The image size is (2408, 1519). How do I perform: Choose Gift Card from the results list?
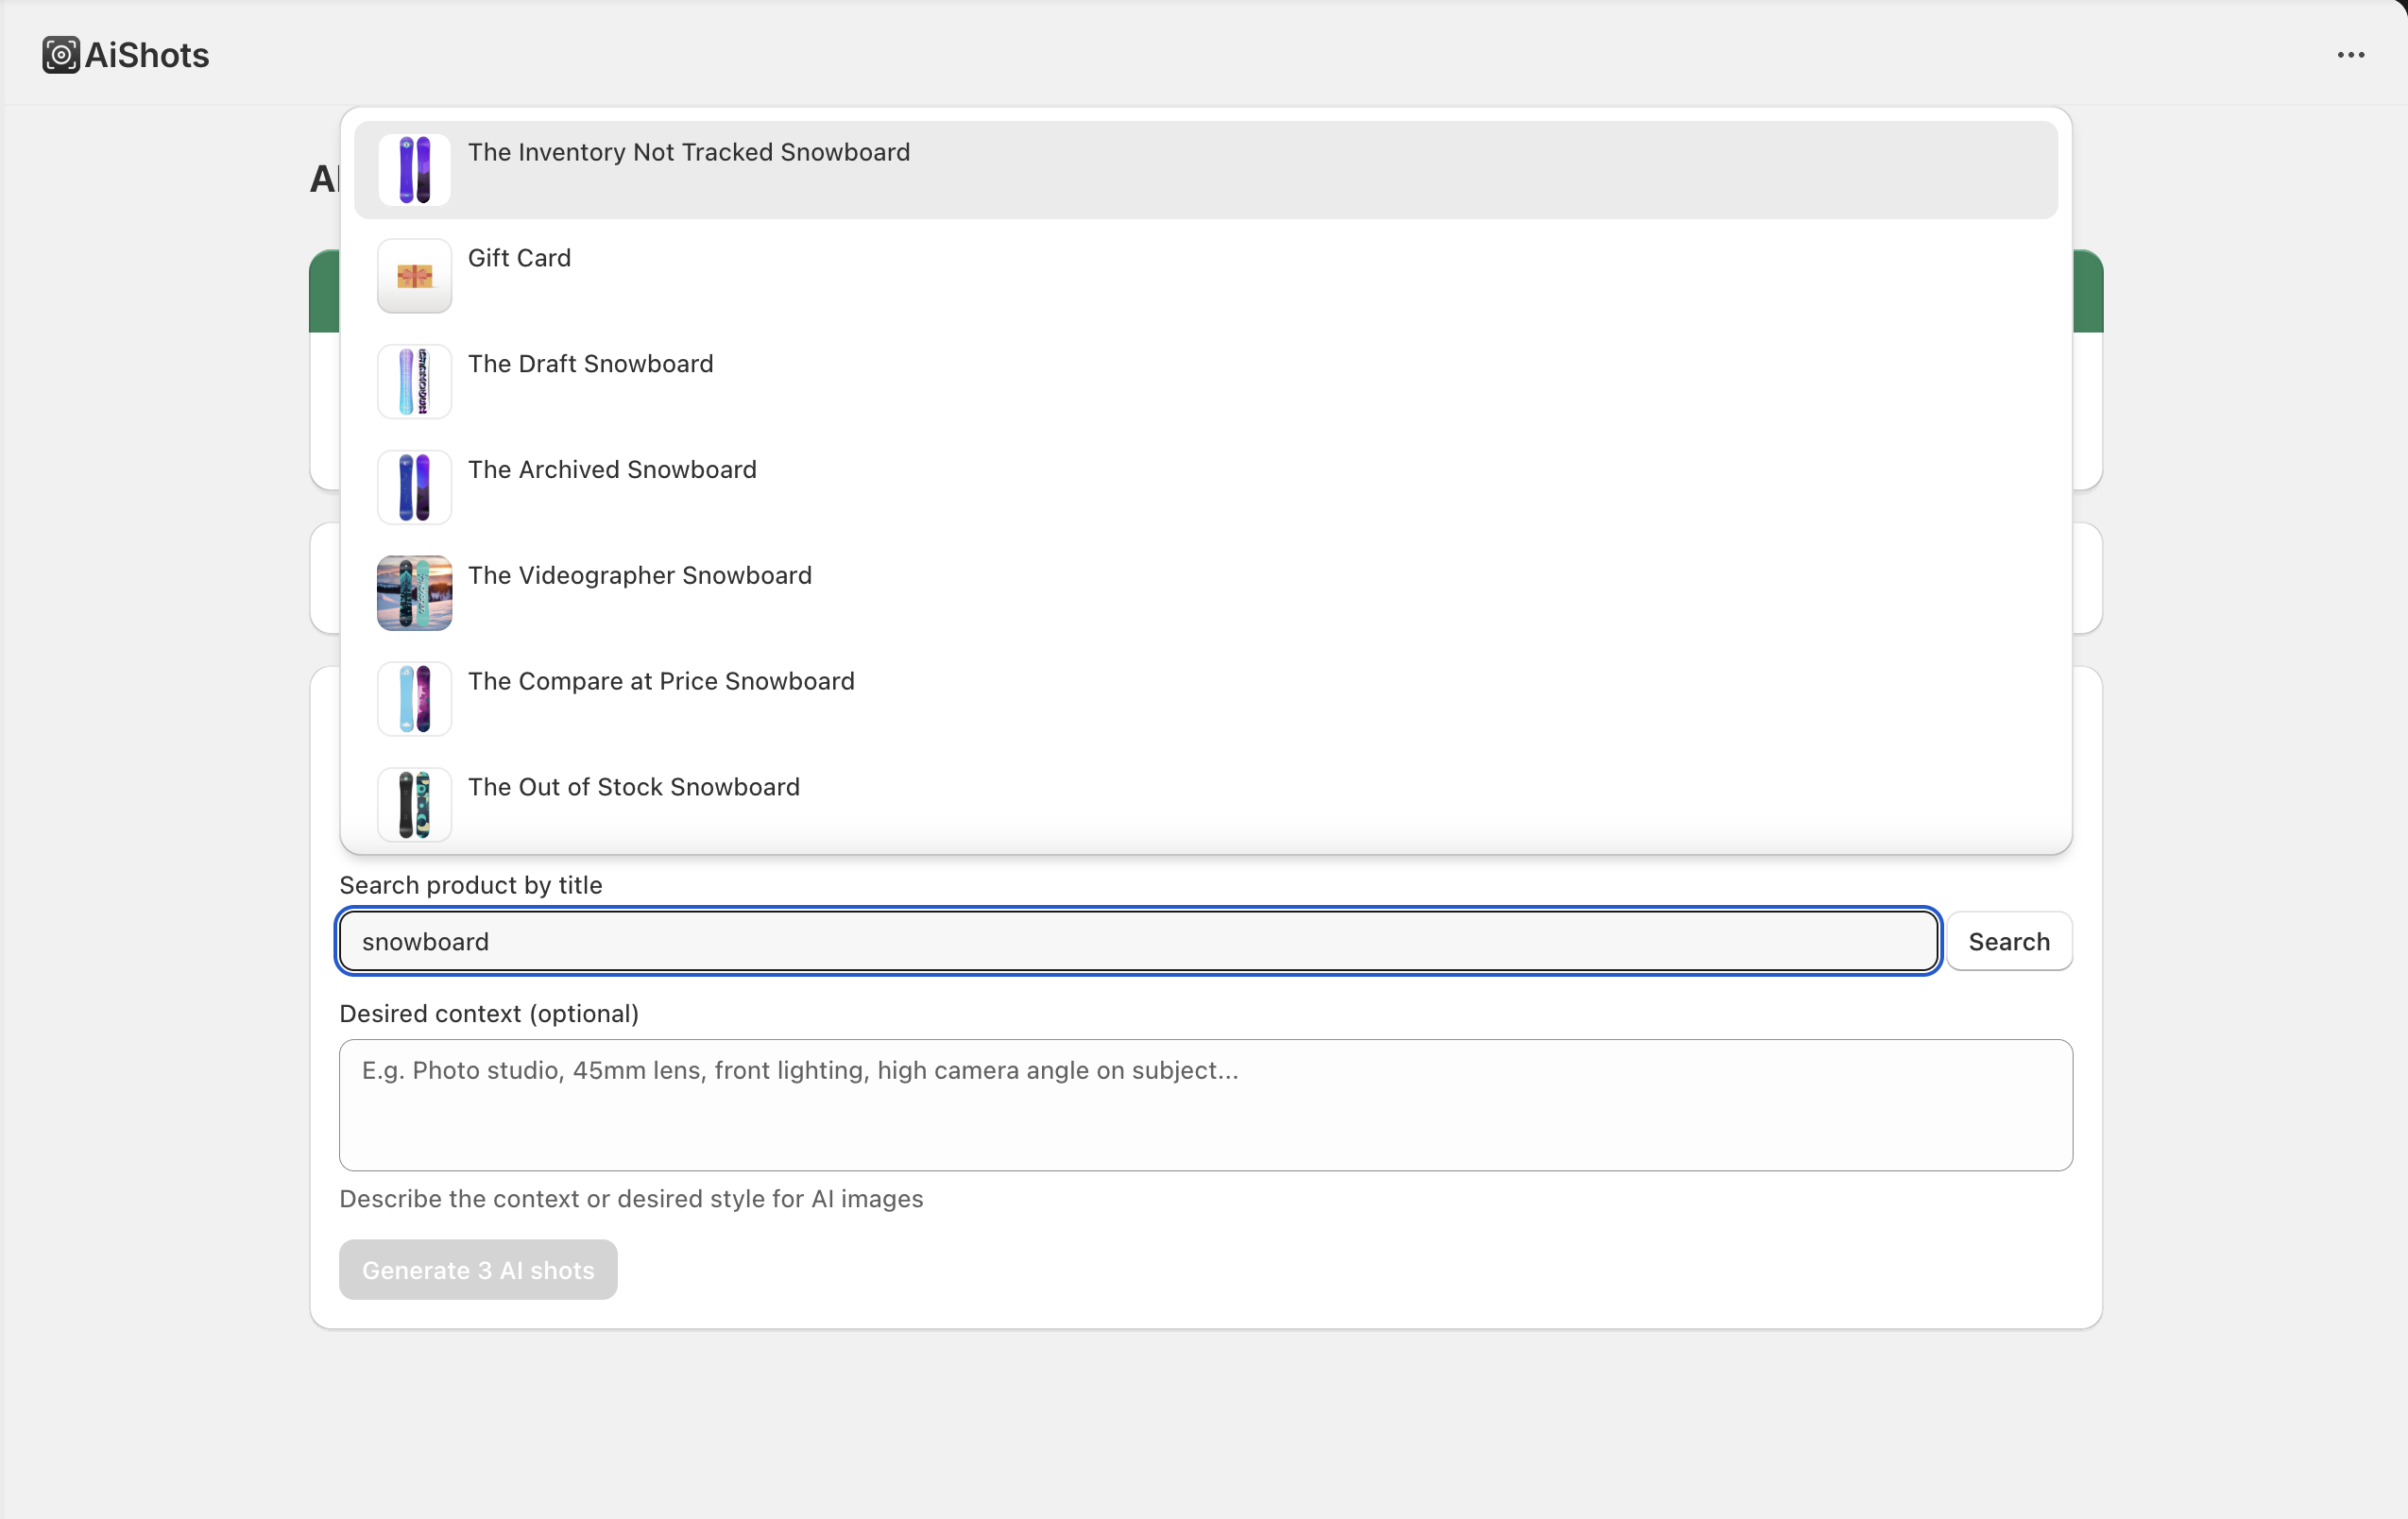(x=519, y=258)
